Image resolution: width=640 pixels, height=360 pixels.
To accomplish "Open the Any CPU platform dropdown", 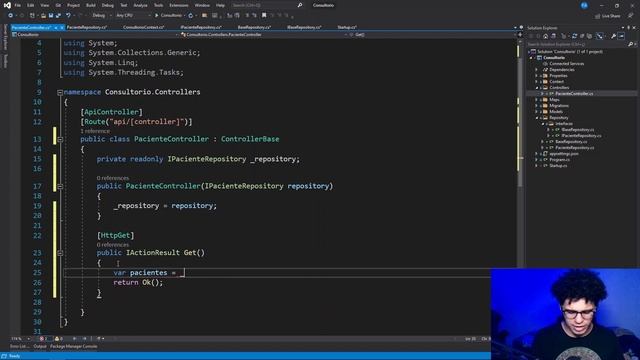I will click(x=133, y=16).
